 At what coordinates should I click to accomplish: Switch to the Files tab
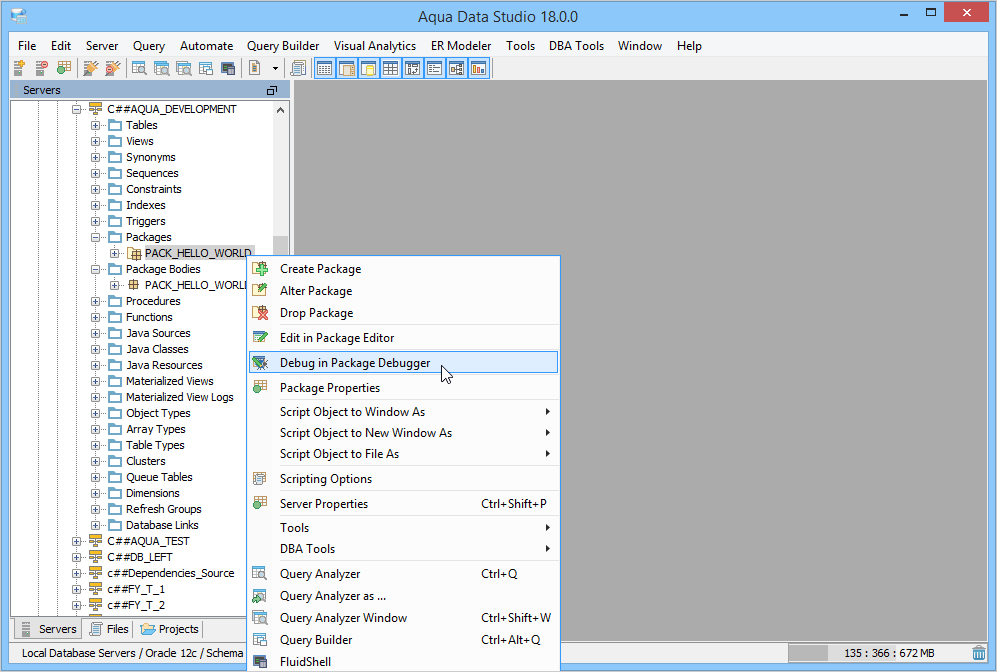click(x=109, y=629)
